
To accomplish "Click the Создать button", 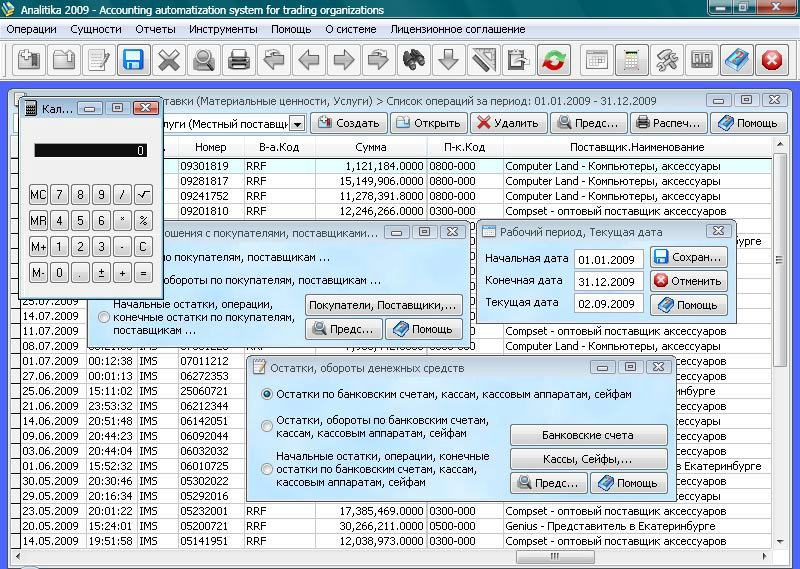I will tap(349, 123).
